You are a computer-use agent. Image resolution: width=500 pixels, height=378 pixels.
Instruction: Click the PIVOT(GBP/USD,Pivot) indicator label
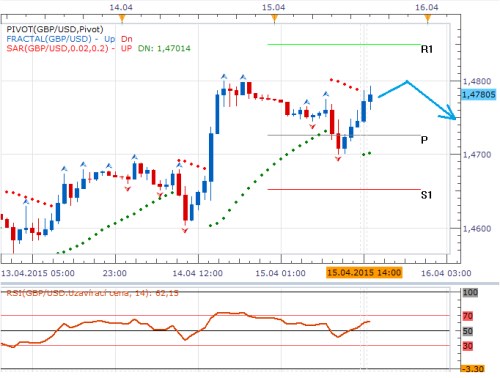55,29
